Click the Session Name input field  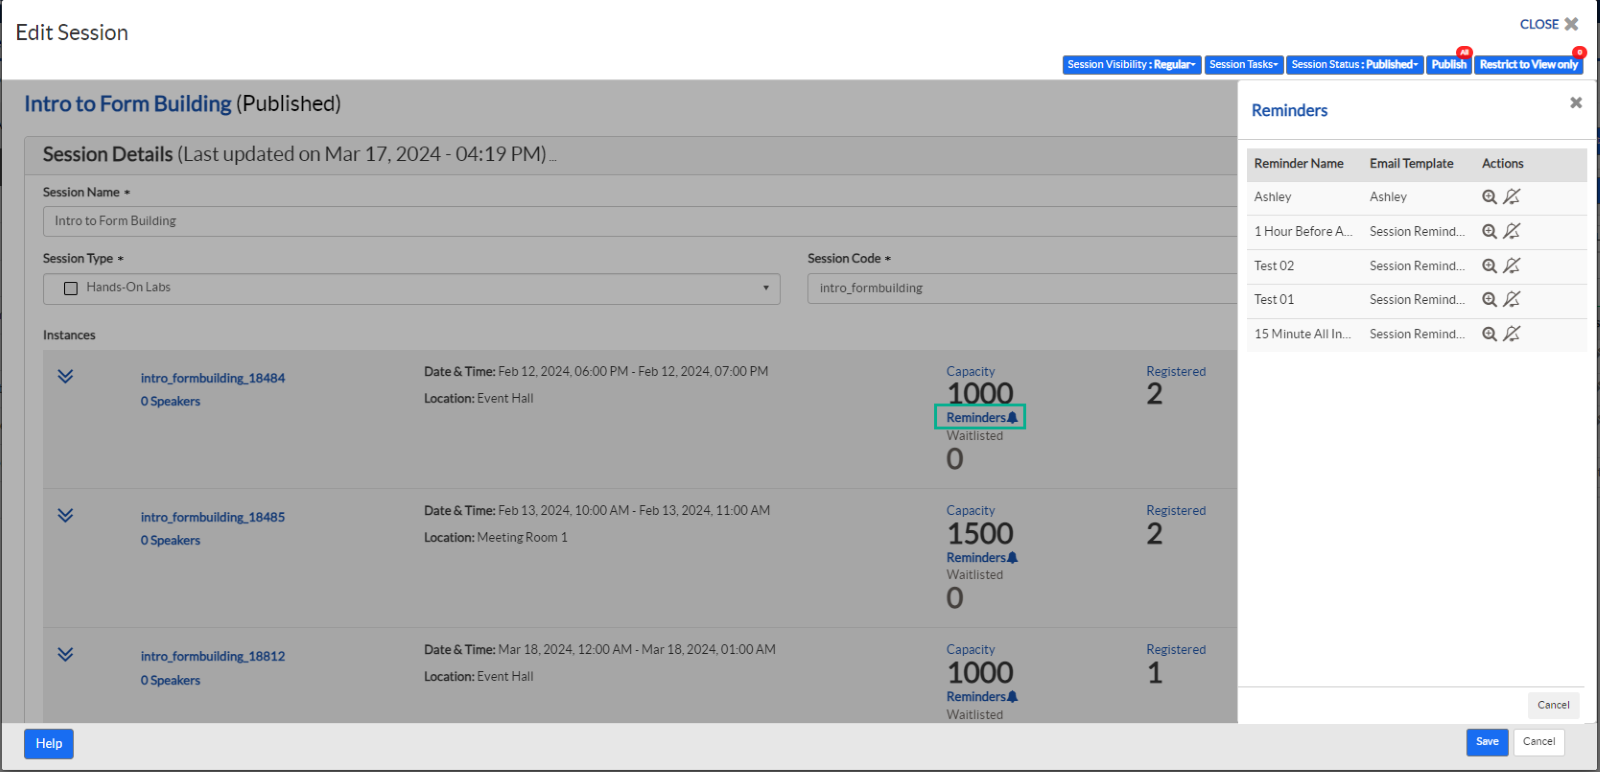(x=640, y=221)
